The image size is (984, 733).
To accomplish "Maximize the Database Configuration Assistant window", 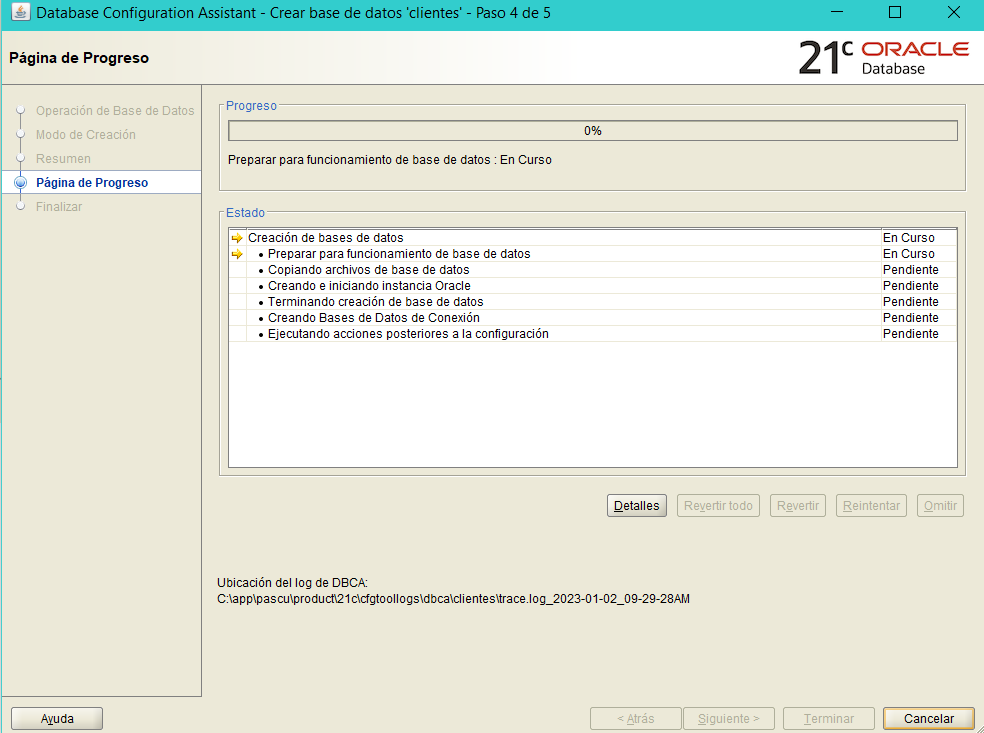I will [x=895, y=12].
